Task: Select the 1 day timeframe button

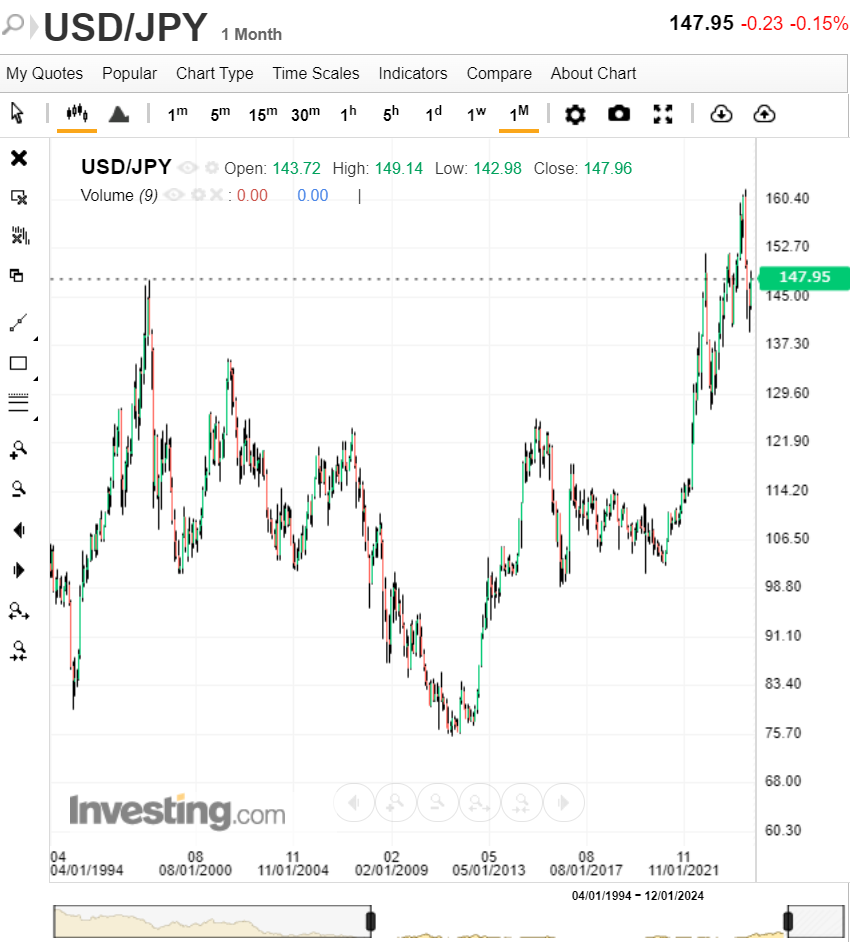Action: coord(434,113)
